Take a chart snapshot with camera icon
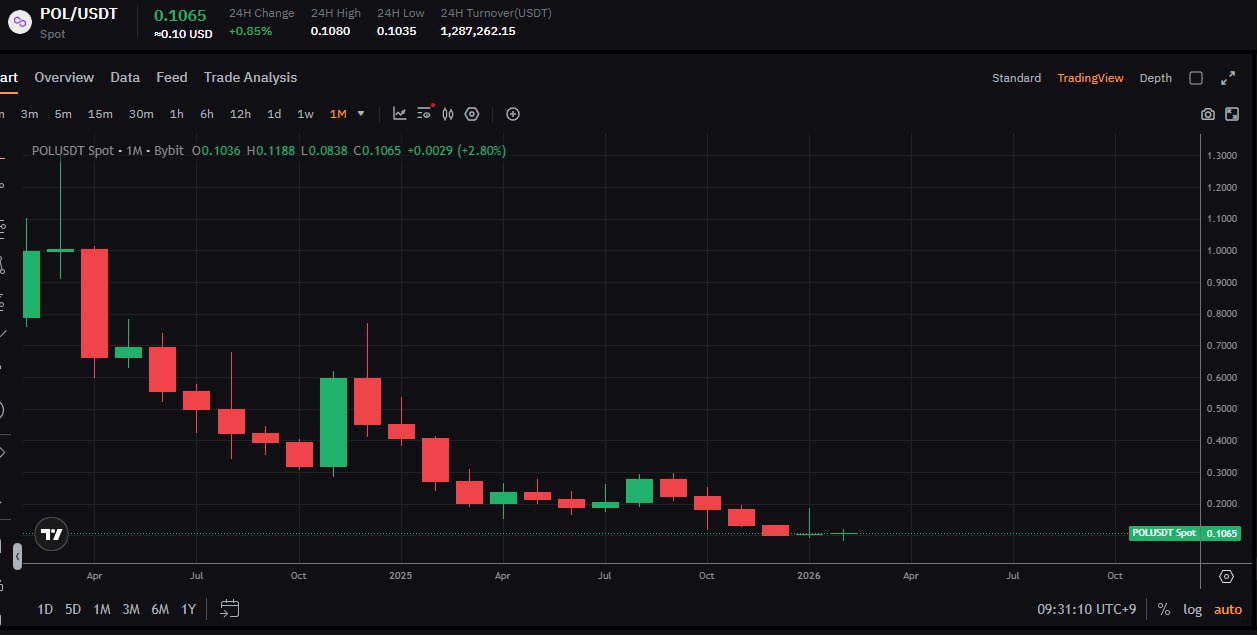Screen dimensions: 1257x635 (1208, 114)
